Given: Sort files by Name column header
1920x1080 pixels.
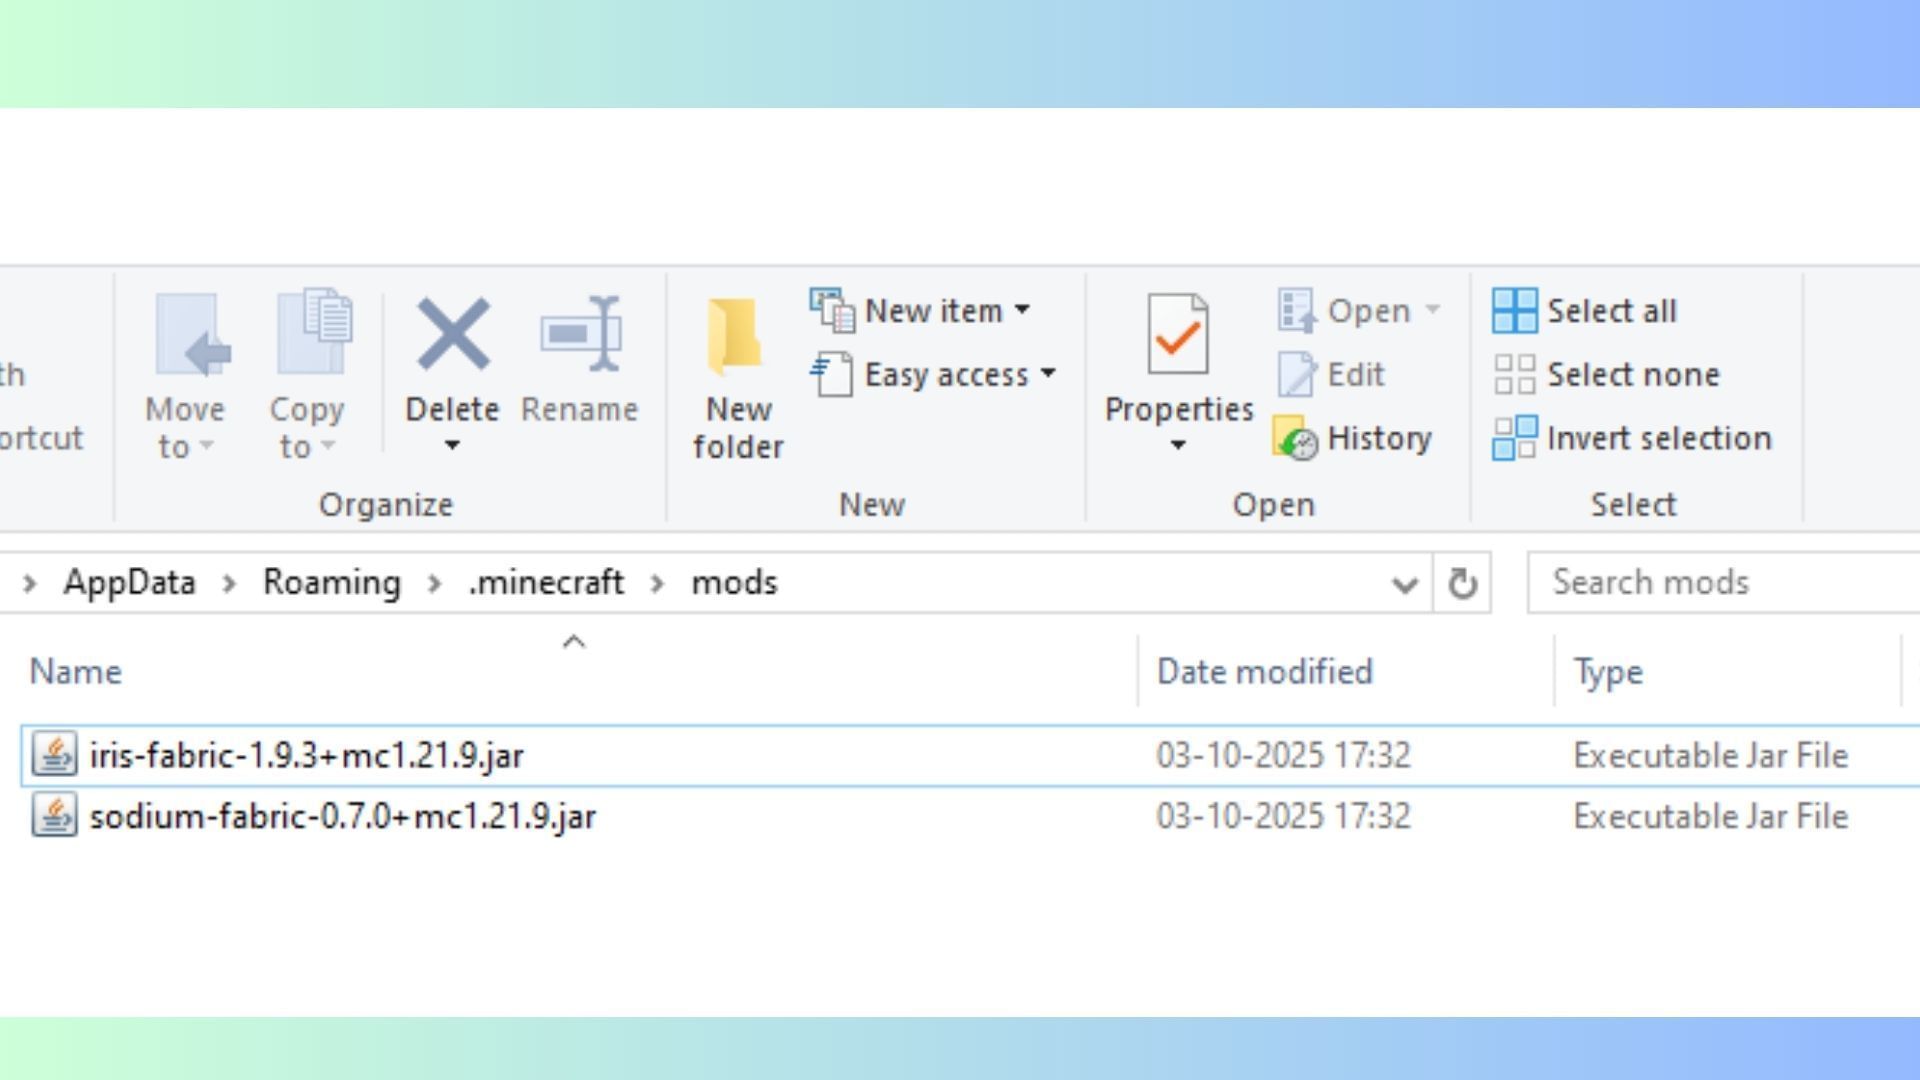Looking at the screenshot, I should pos(76,672).
